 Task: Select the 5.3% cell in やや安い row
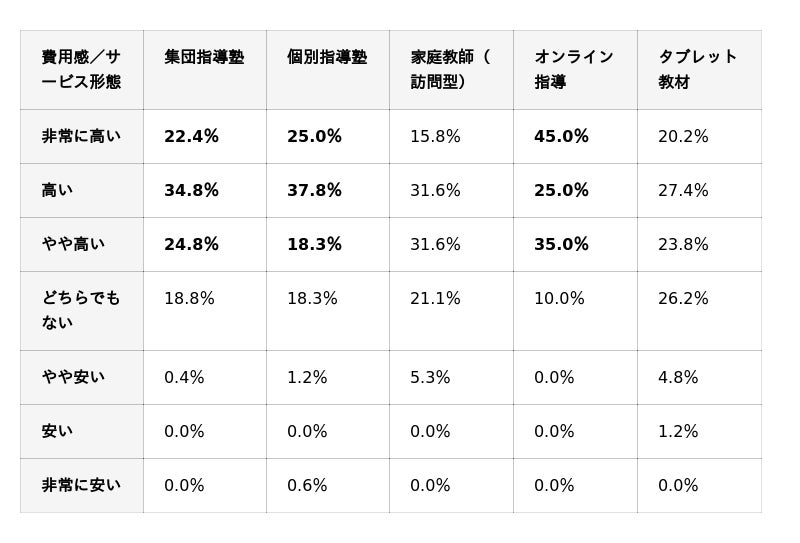(x=430, y=378)
